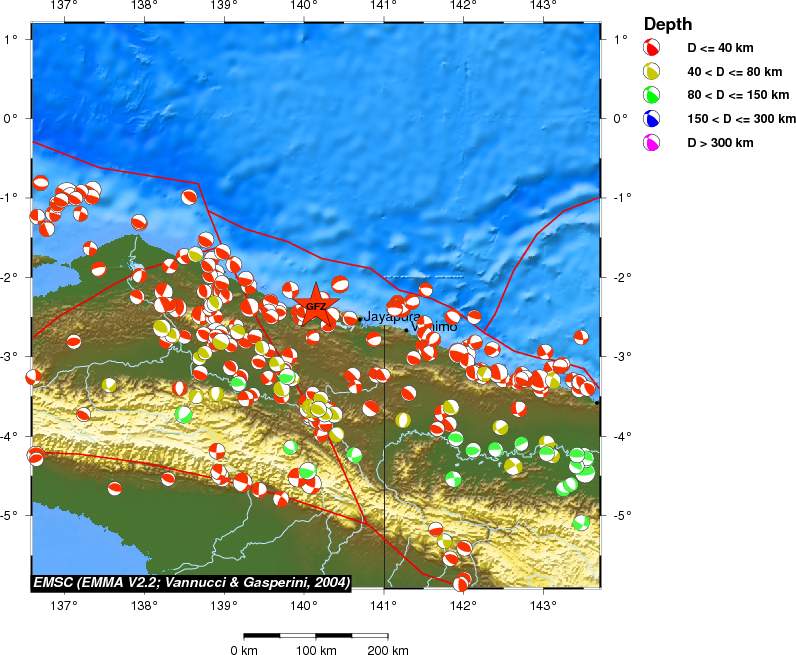The height and width of the screenshot is (655, 796).
Task: Click the 100 km scale bar label
Action: (x=315, y=650)
